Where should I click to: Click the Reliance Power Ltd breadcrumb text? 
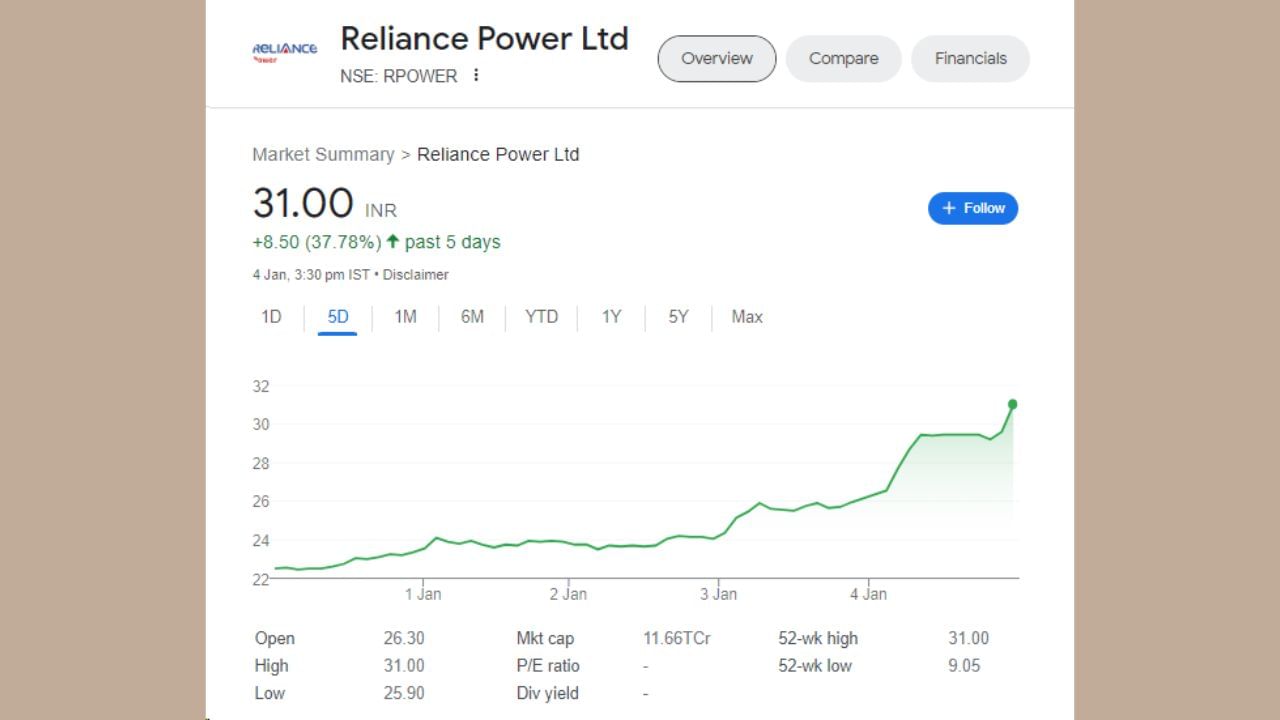(498, 154)
